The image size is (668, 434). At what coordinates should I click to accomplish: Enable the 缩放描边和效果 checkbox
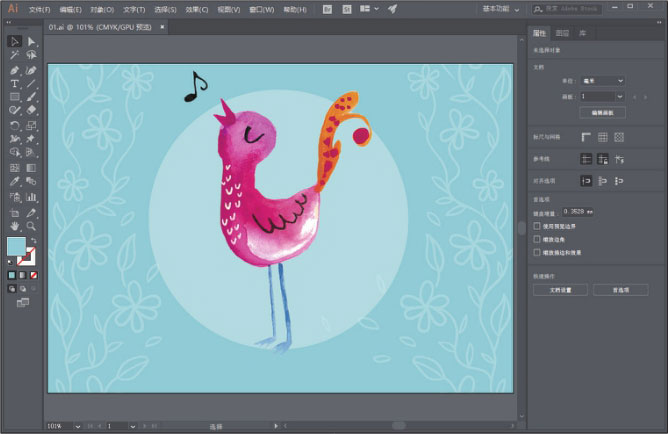(538, 254)
